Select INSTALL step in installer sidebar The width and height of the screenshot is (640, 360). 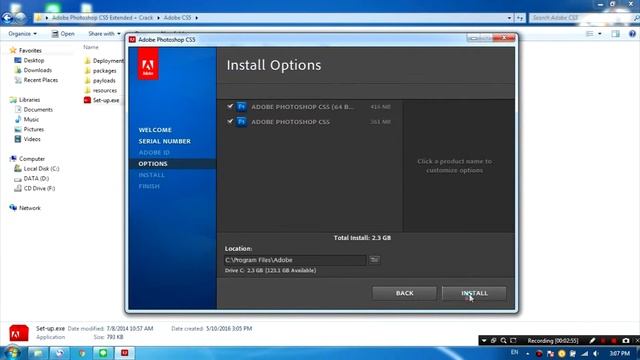pyautogui.click(x=151, y=175)
